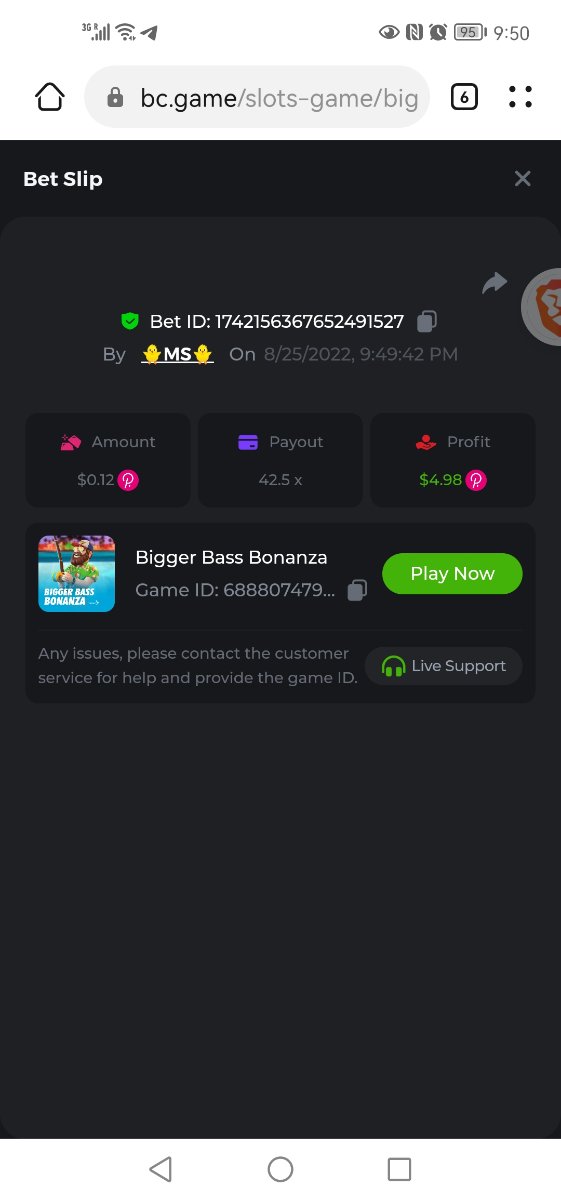This screenshot has width=561, height=1200.
Task: Share the bet slip with arrow icon
Action: pos(495,283)
